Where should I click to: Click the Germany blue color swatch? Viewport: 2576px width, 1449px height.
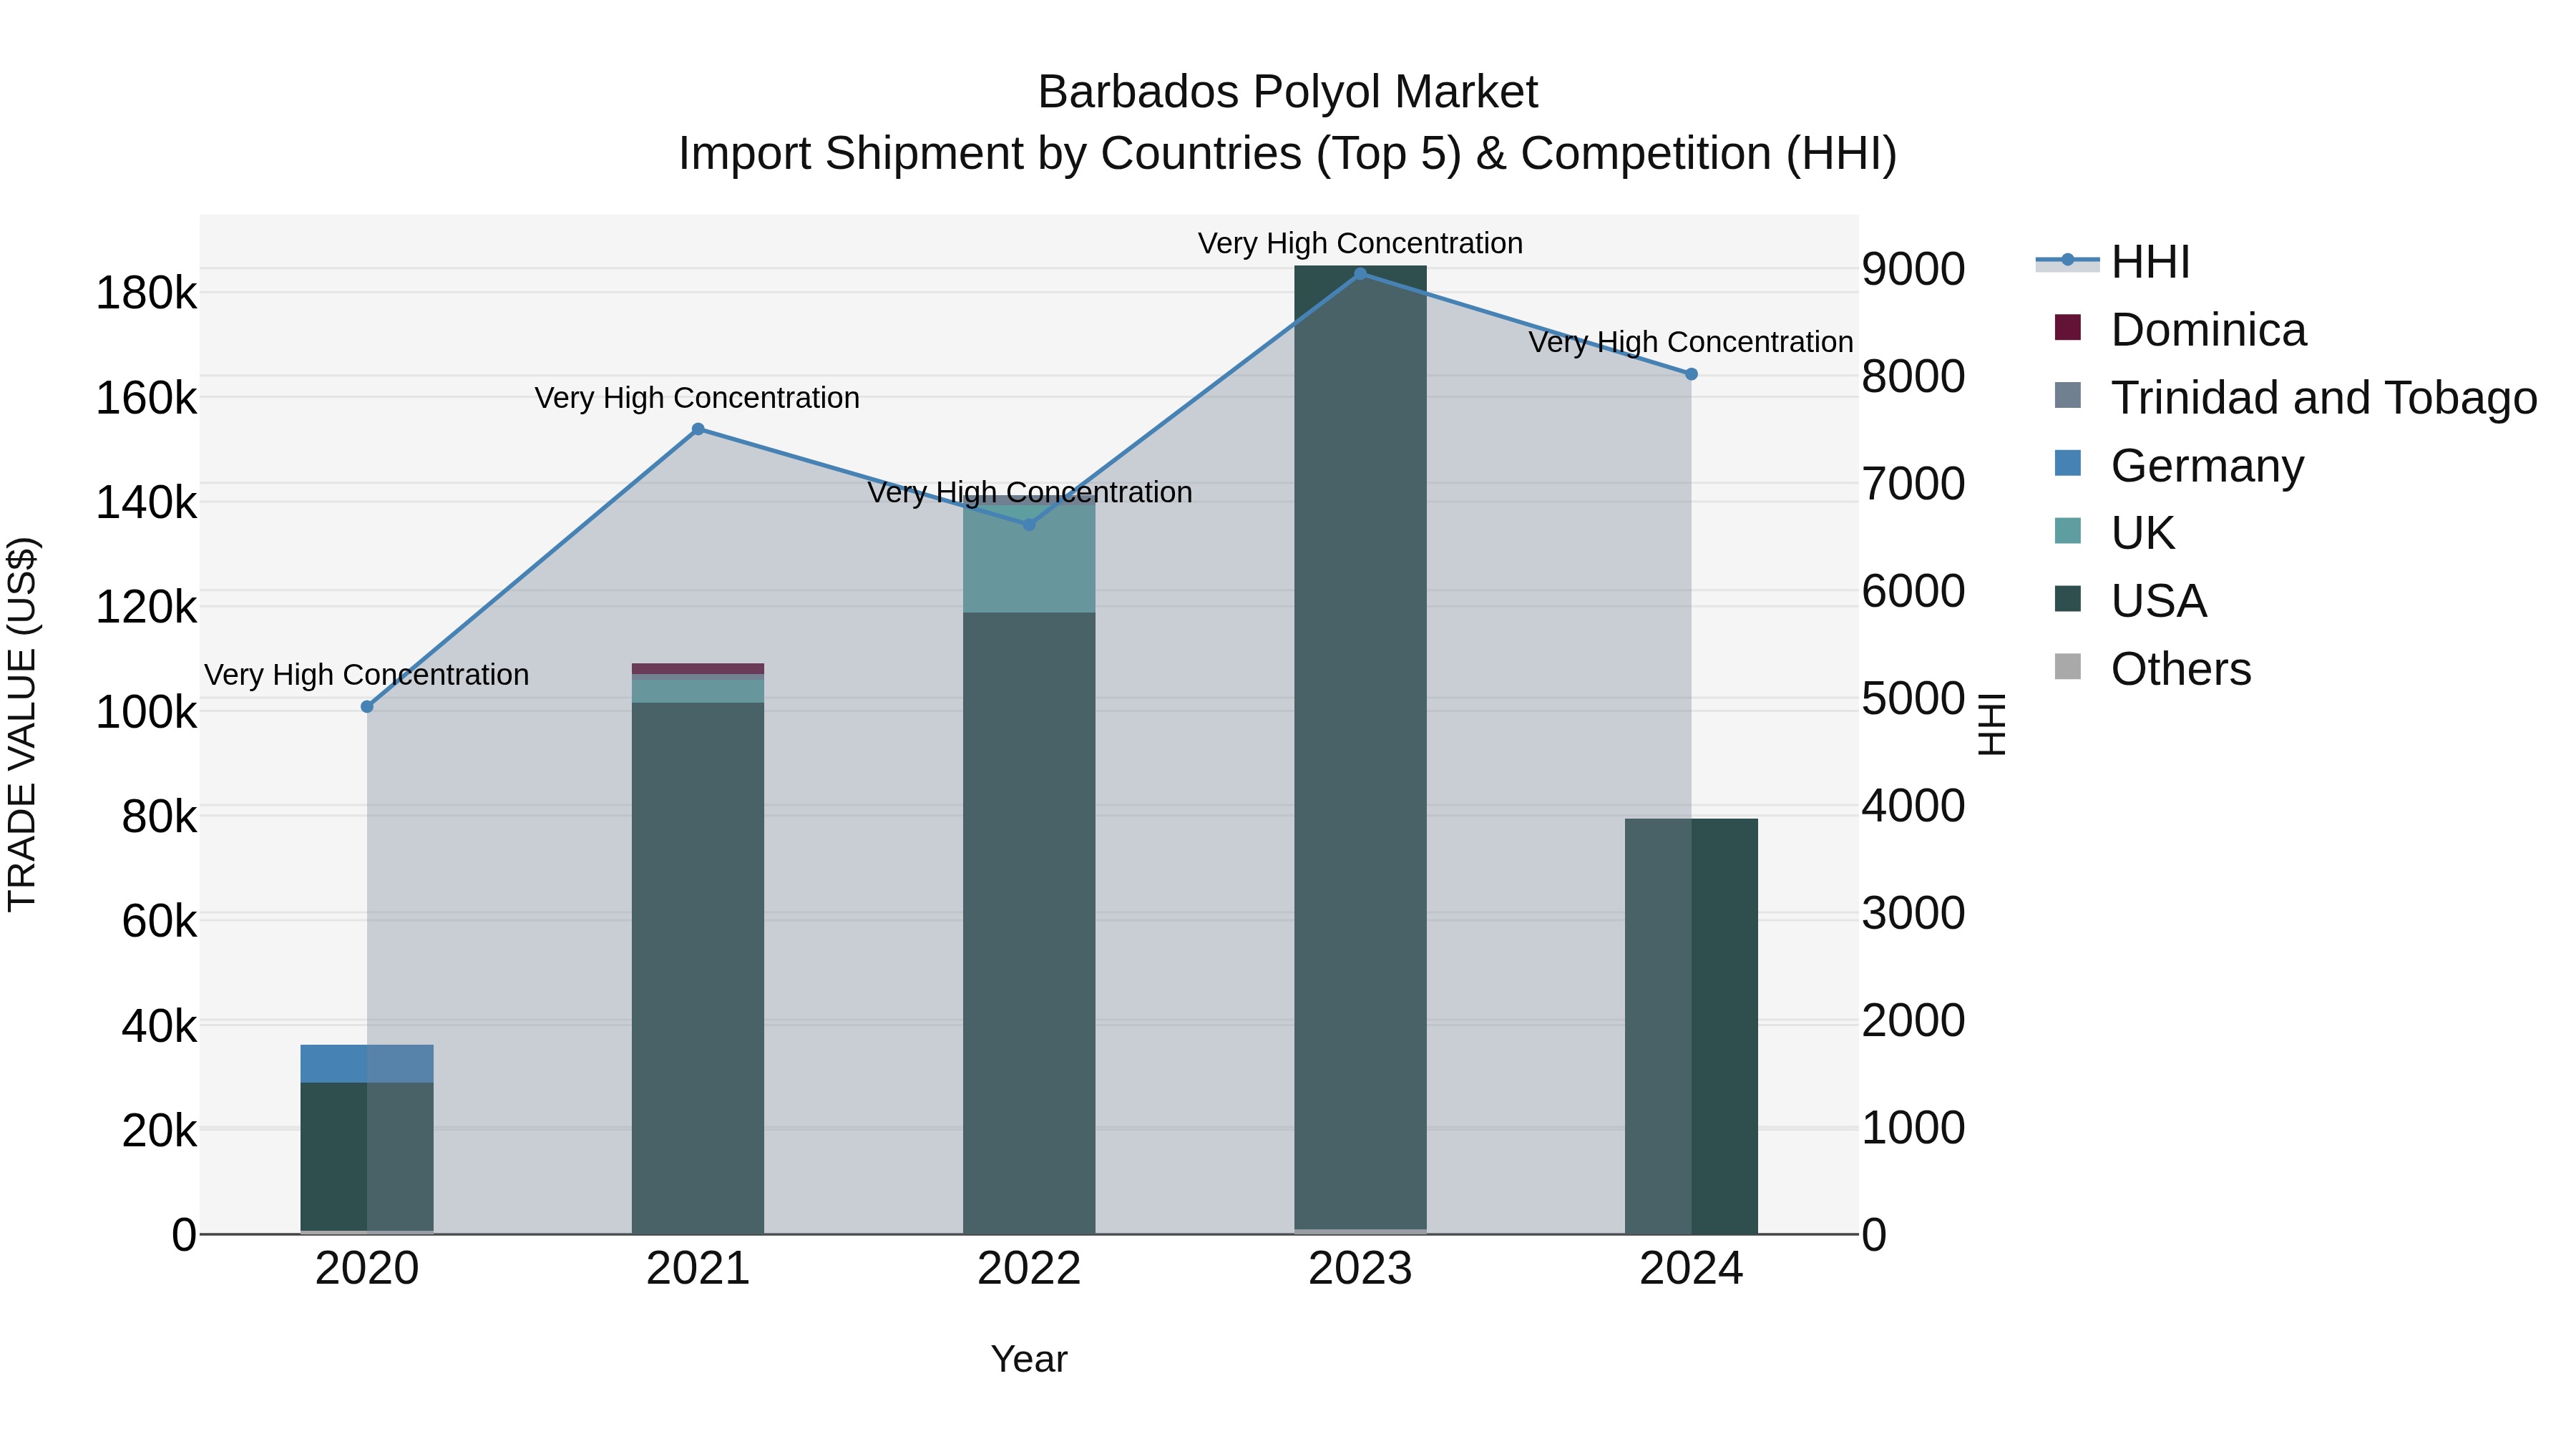point(2067,463)
